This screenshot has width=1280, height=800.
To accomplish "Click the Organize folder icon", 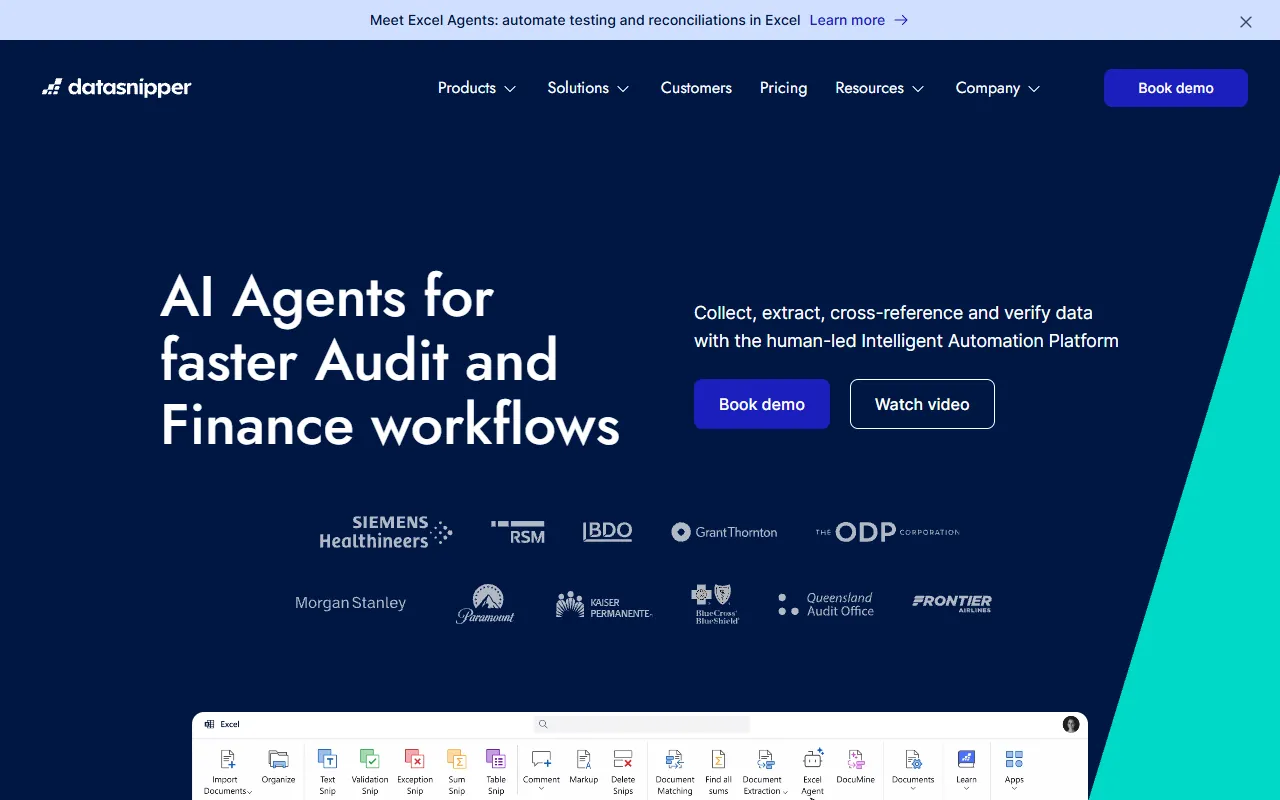I will 278,761.
